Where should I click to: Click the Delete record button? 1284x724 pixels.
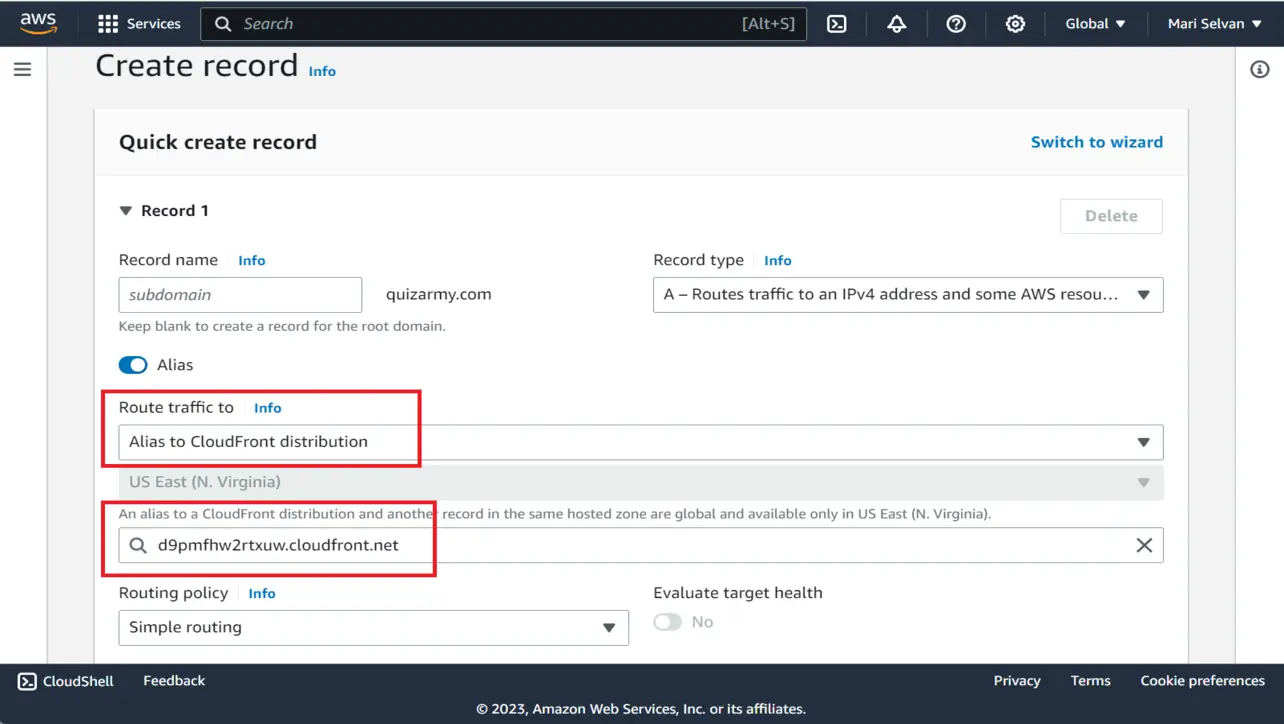(x=1111, y=216)
